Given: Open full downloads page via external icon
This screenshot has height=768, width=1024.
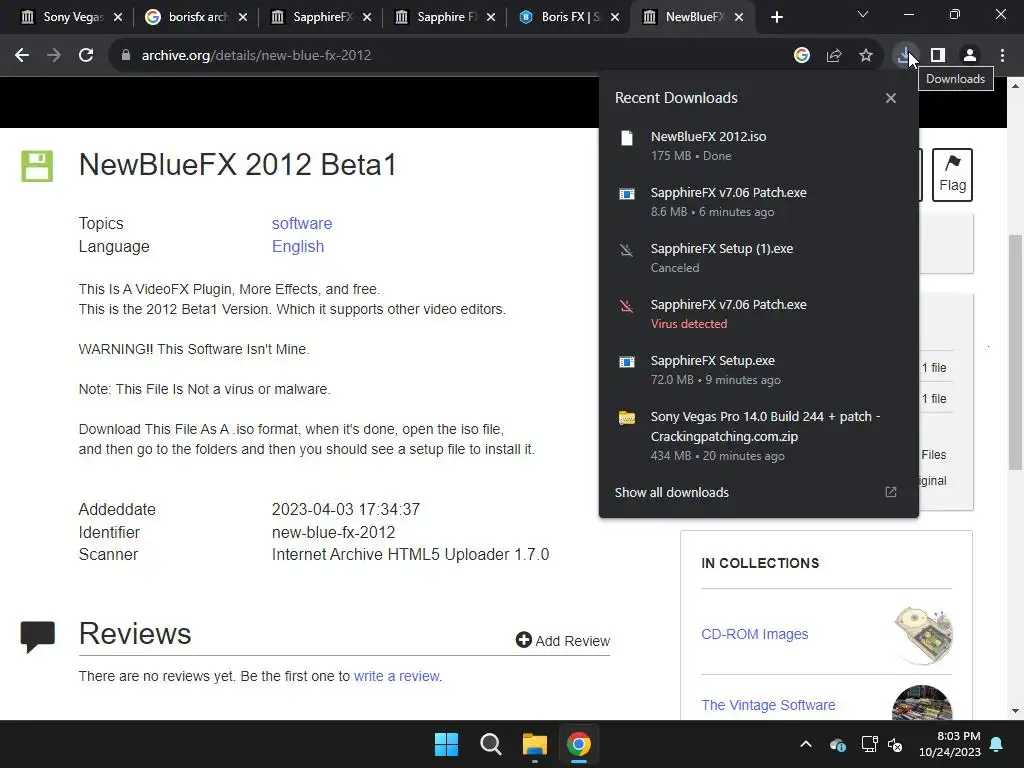Looking at the screenshot, I should (x=891, y=492).
